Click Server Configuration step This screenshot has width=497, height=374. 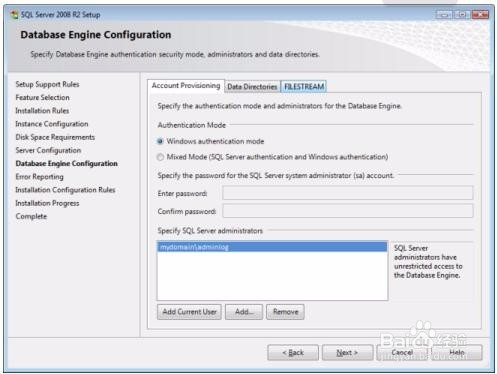pos(48,150)
